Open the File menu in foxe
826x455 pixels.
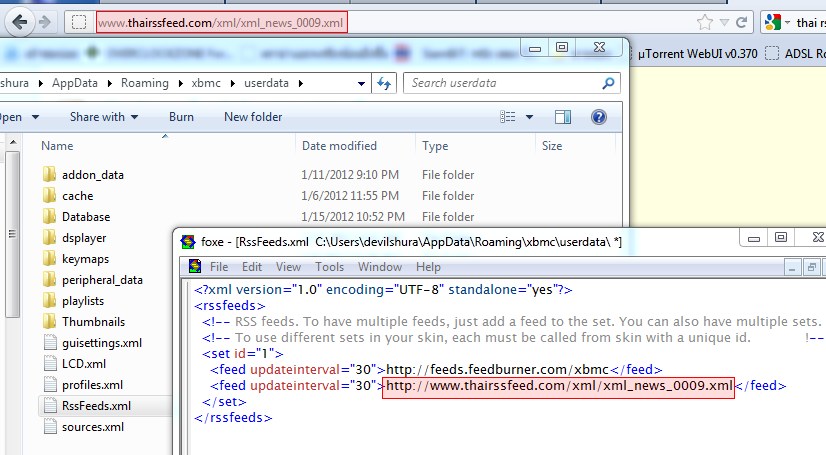tap(219, 267)
